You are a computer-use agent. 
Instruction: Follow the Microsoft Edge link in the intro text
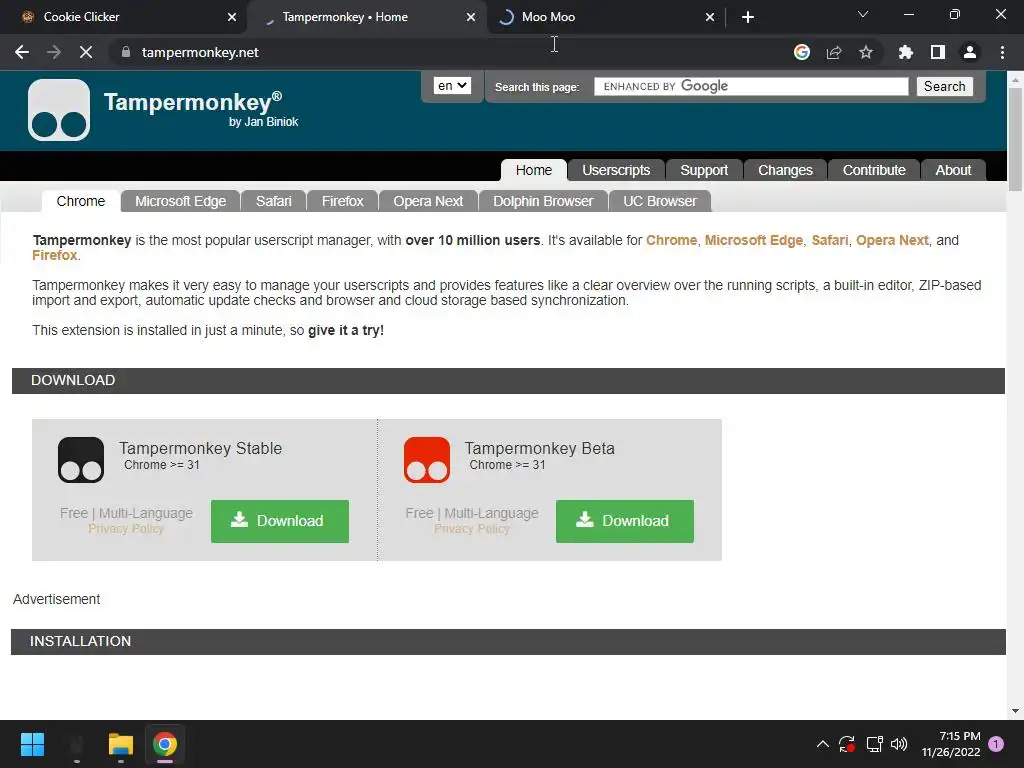(754, 240)
